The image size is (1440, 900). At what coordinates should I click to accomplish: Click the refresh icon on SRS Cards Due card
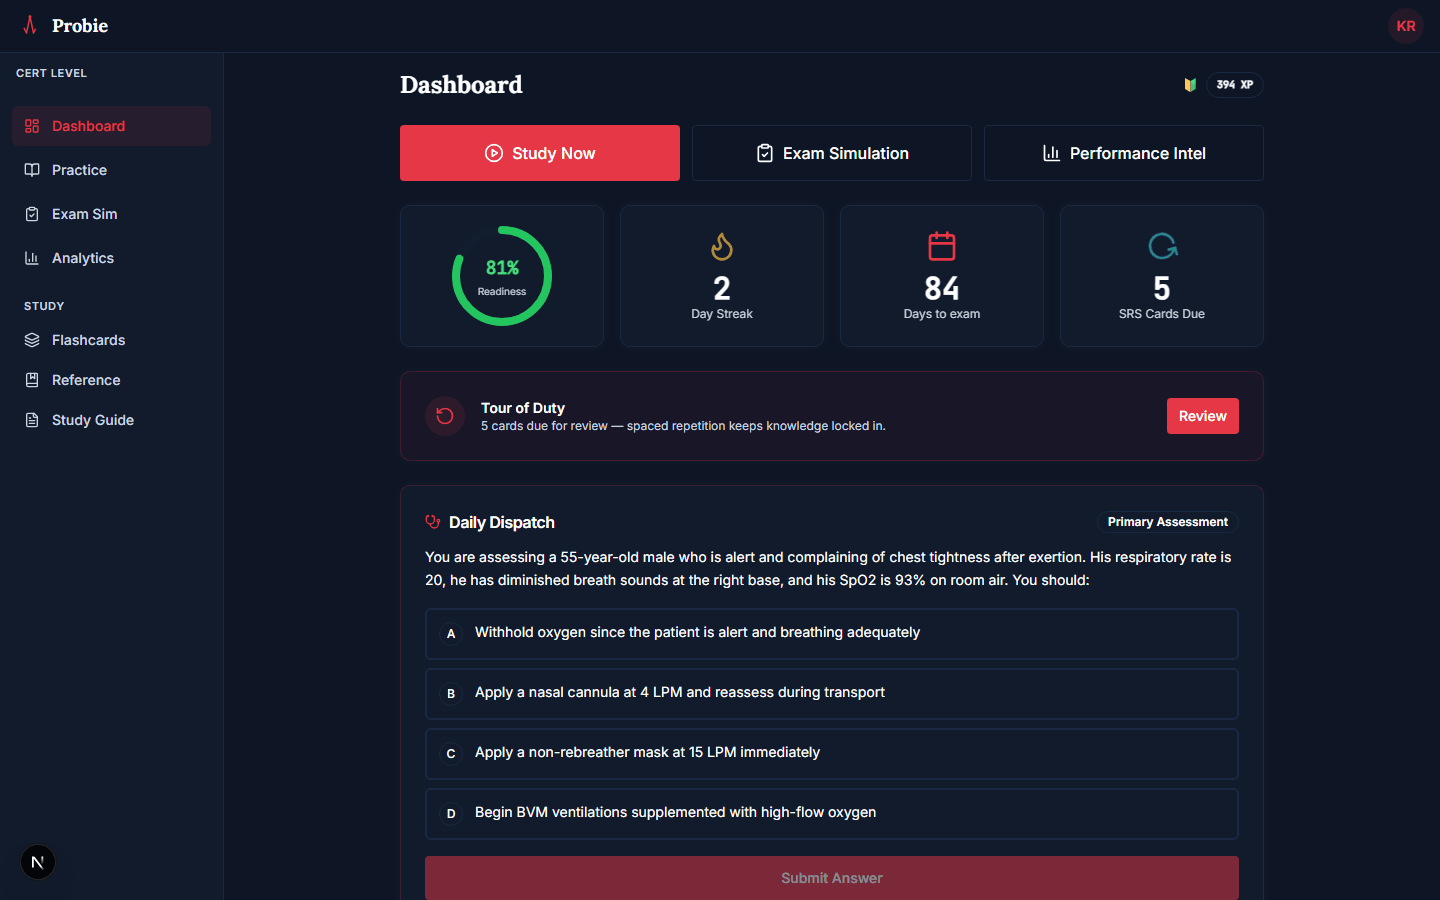(1161, 246)
